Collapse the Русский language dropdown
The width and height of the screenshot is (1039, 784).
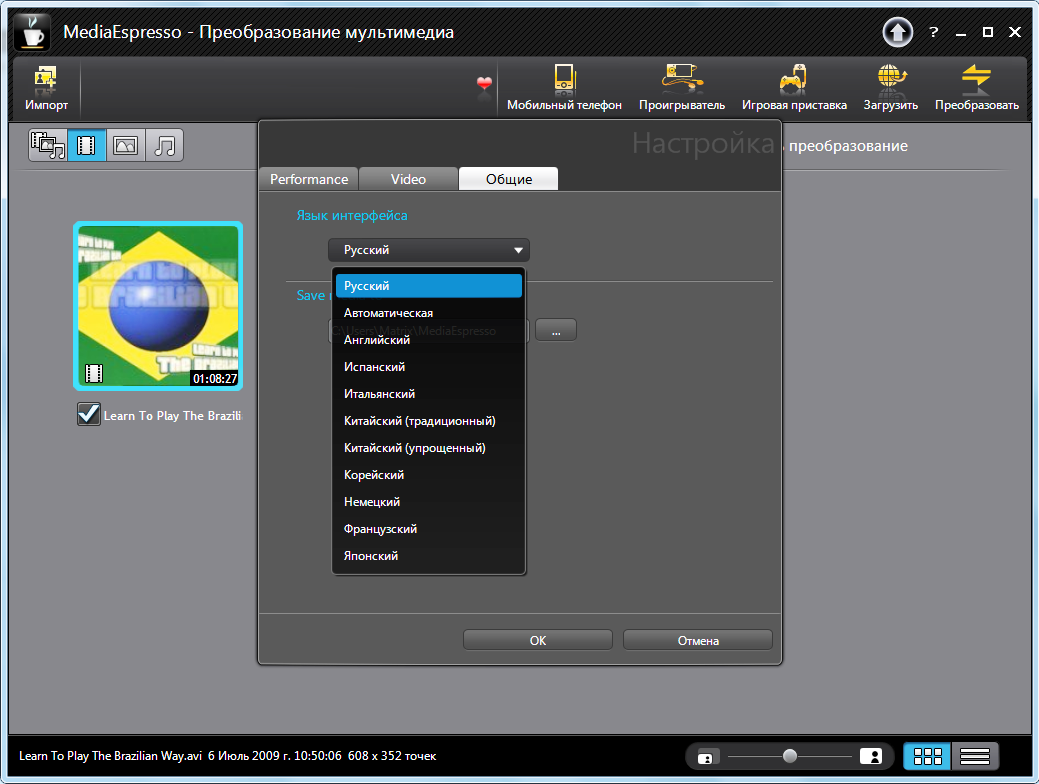pyautogui.click(x=428, y=250)
